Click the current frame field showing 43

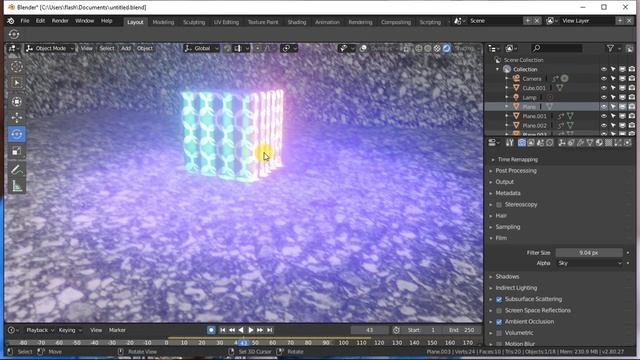[369, 330]
